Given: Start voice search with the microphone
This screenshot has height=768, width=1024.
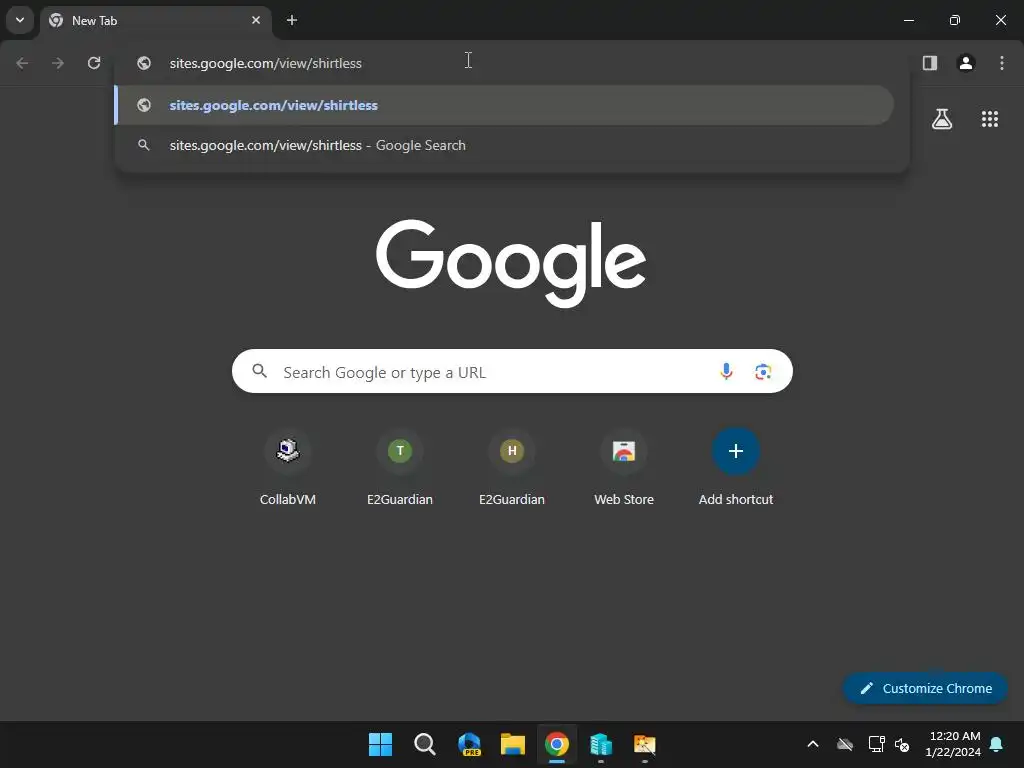Looking at the screenshot, I should (x=726, y=372).
